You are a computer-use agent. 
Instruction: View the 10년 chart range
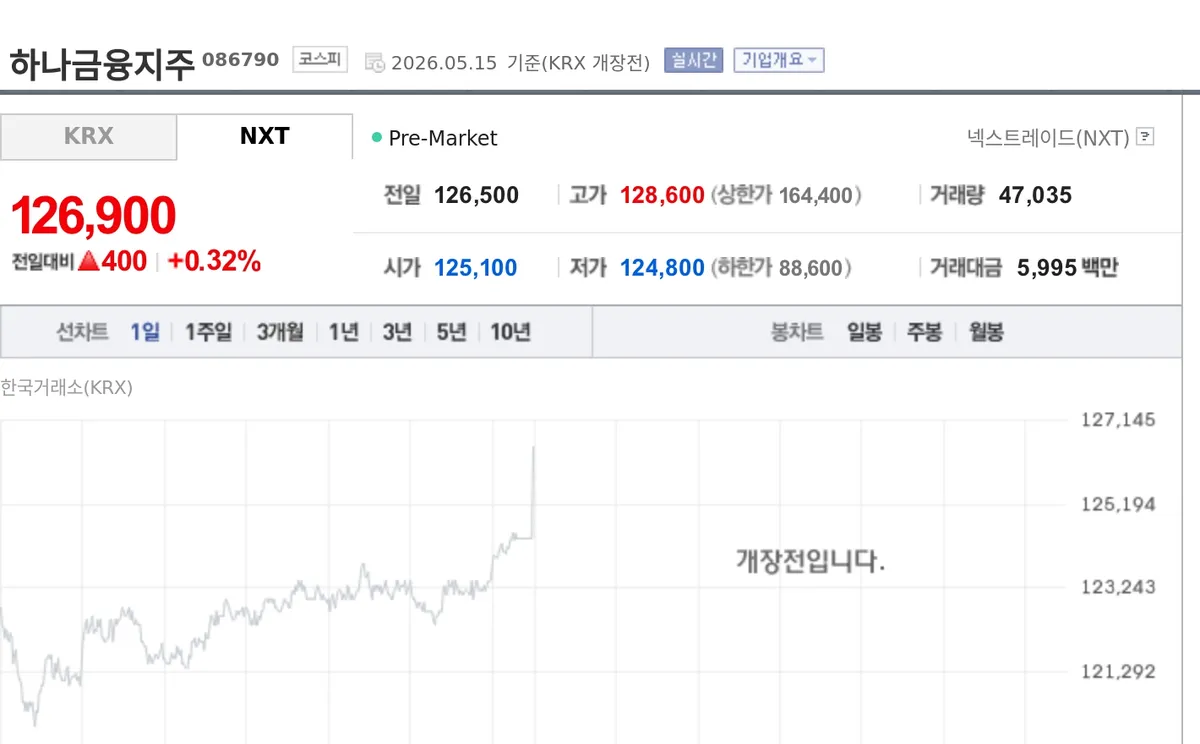[x=510, y=332]
